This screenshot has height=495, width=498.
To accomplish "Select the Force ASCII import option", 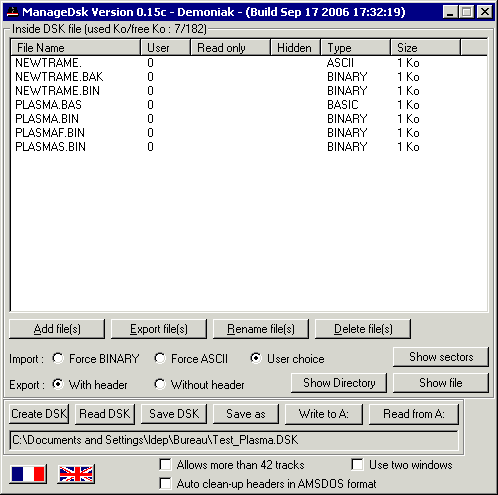I will pyautogui.click(x=160, y=359).
